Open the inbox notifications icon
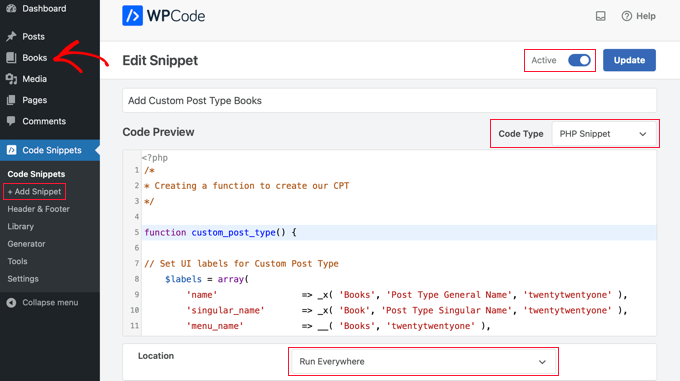Image resolution: width=680 pixels, height=381 pixels. pos(601,16)
